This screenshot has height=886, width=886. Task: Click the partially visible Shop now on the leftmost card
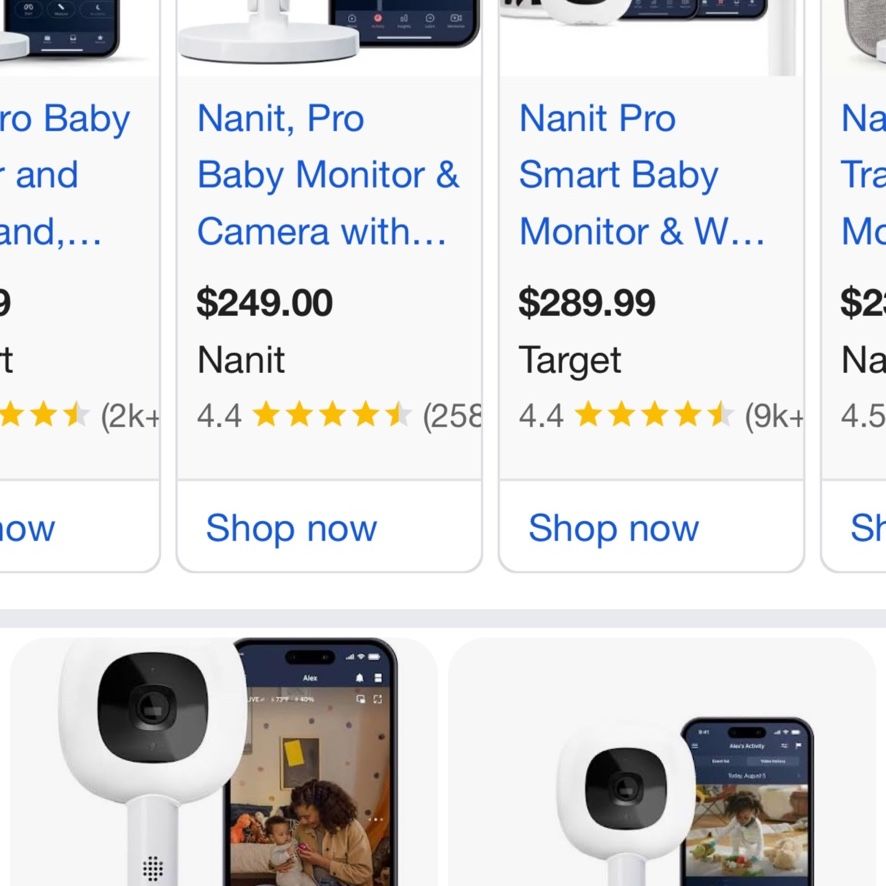(x=27, y=528)
